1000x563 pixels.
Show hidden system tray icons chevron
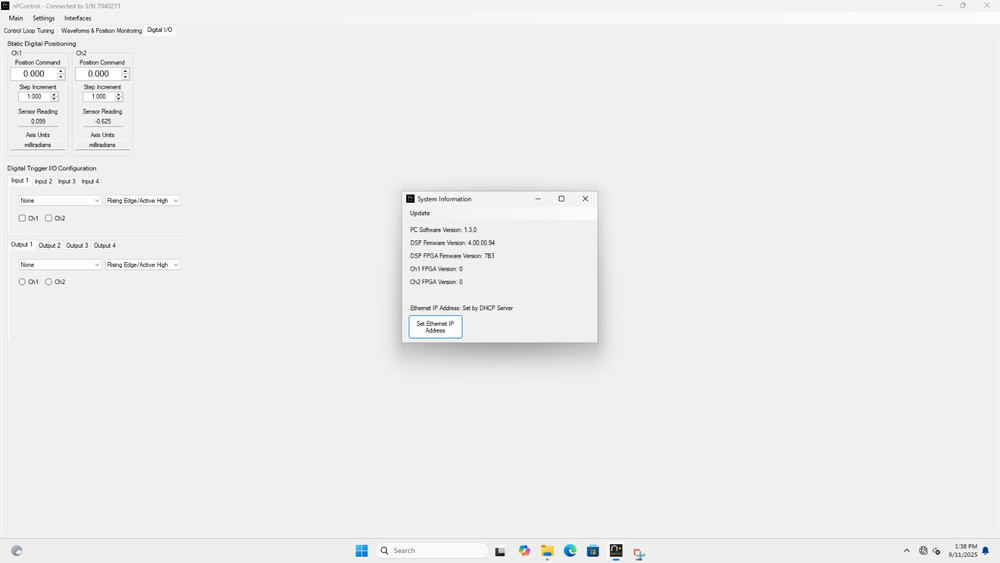[x=907, y=551]
